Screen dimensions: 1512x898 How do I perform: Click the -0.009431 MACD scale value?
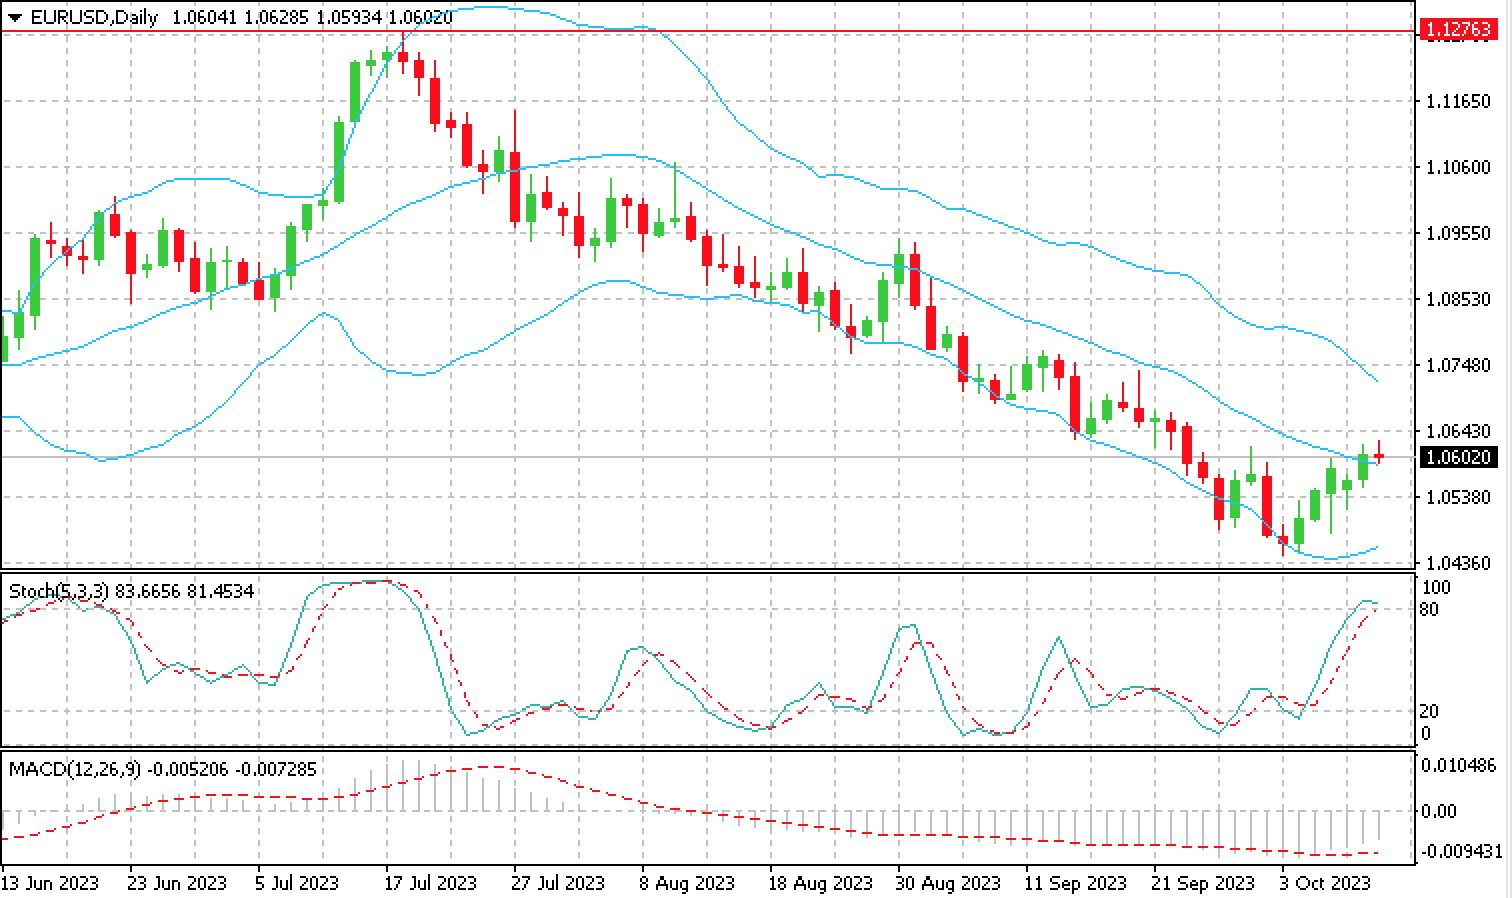pyautogui.click(x=1462, y=851)
